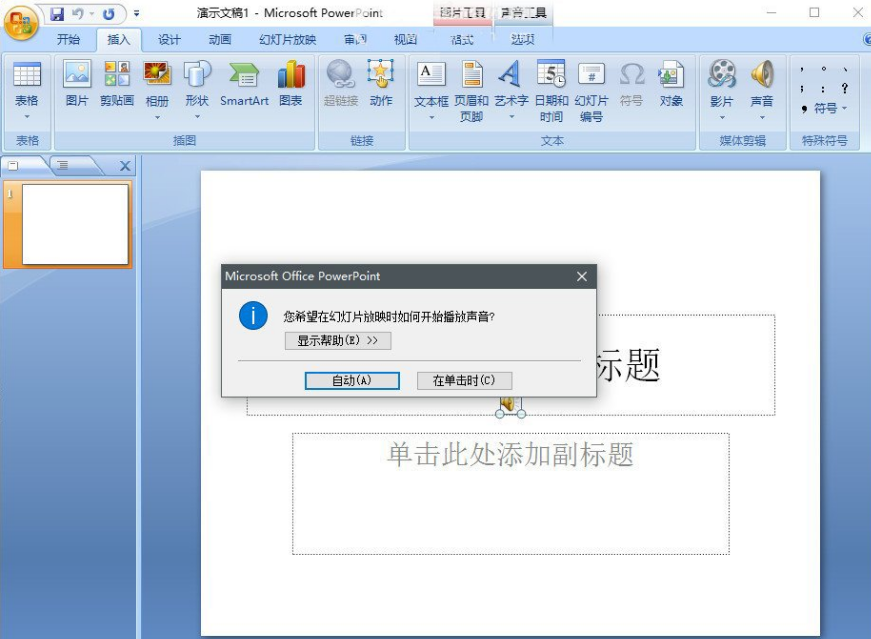
Task: Open the picture tools 格式 tab
Action: (x=462, y=39)
